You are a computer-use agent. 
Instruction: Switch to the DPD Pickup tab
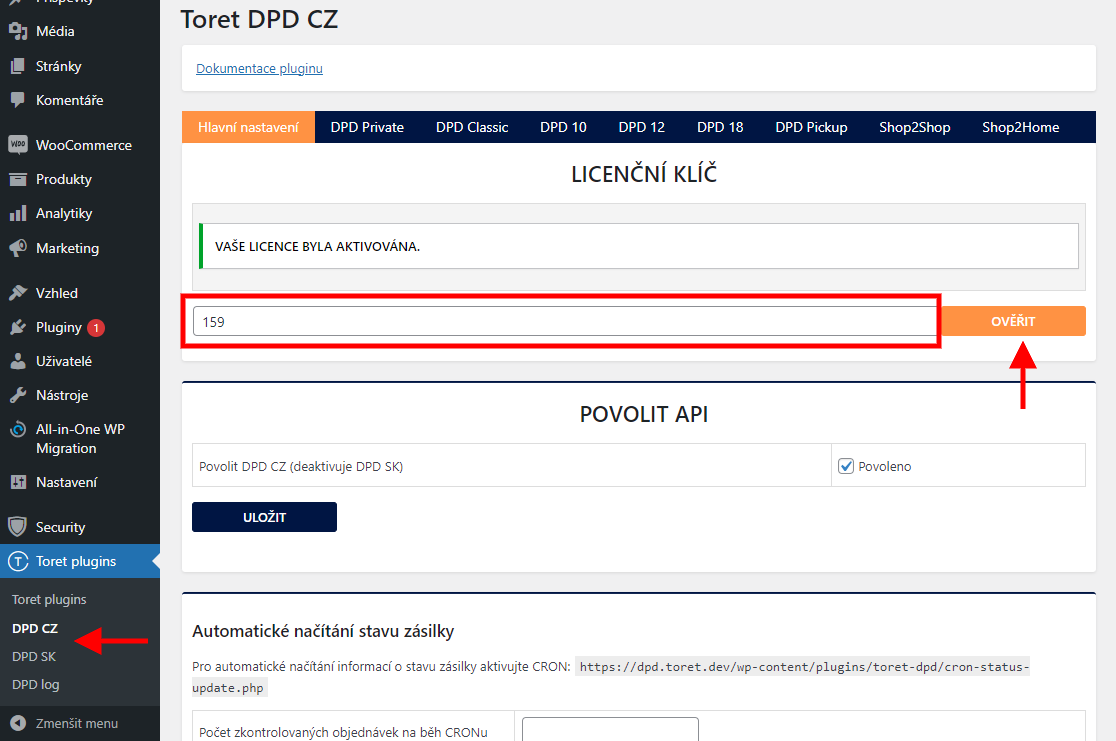click(811, 127)
